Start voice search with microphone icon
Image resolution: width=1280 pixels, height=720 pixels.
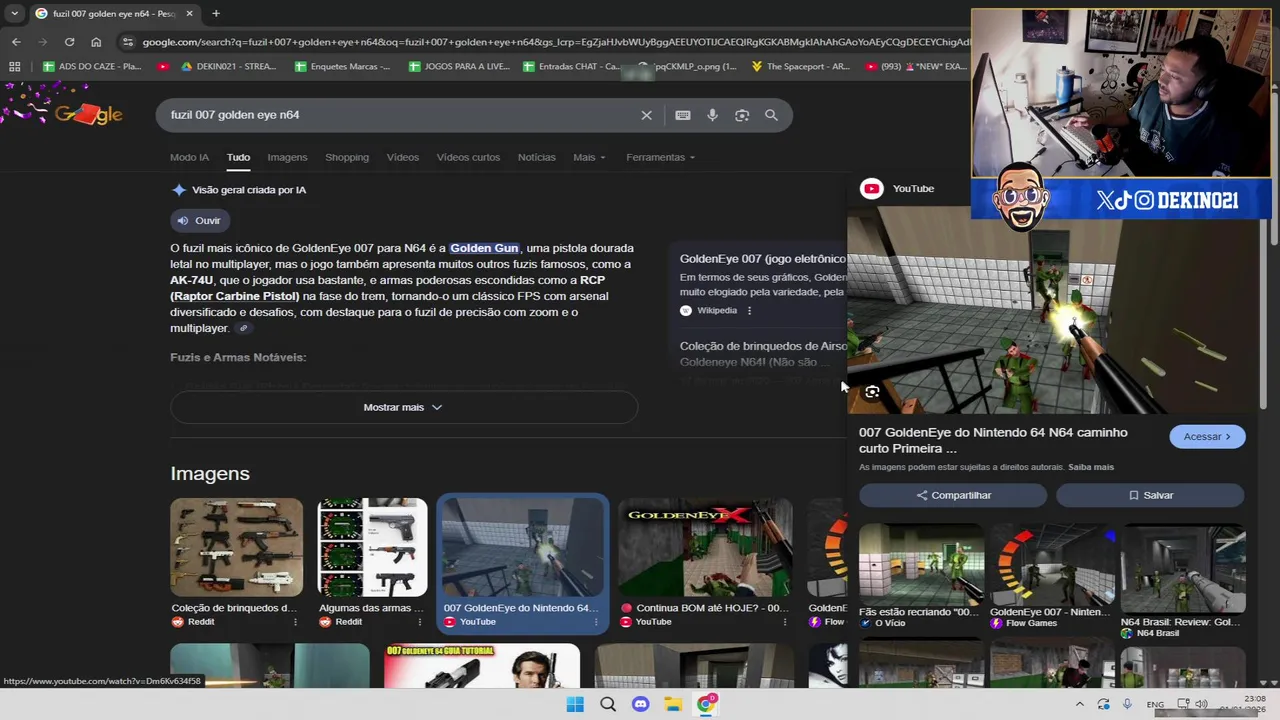(712, 115)
